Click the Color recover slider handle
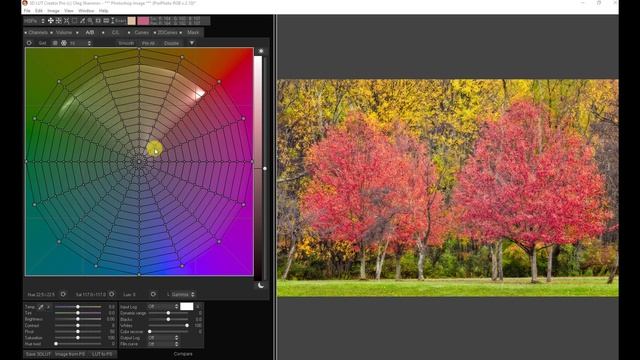 pos(150,332)
